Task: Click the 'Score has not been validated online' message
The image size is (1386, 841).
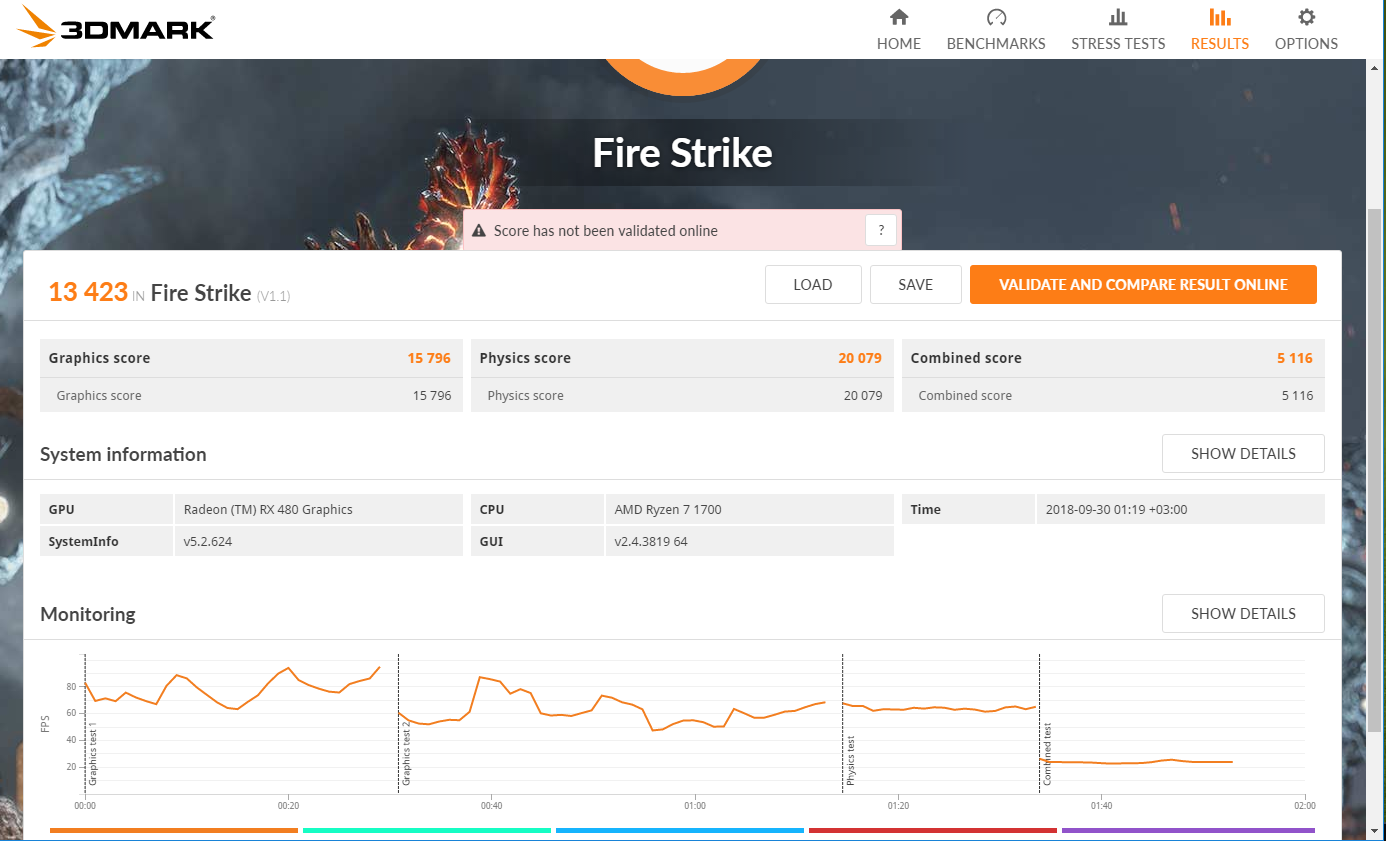Action: coord(606,231)
